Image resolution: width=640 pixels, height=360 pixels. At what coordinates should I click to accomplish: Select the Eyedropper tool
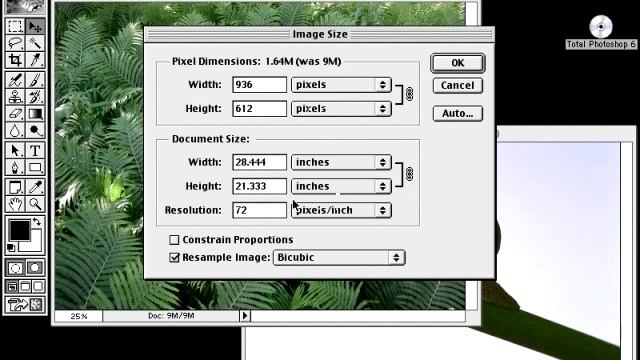(35, 187)
